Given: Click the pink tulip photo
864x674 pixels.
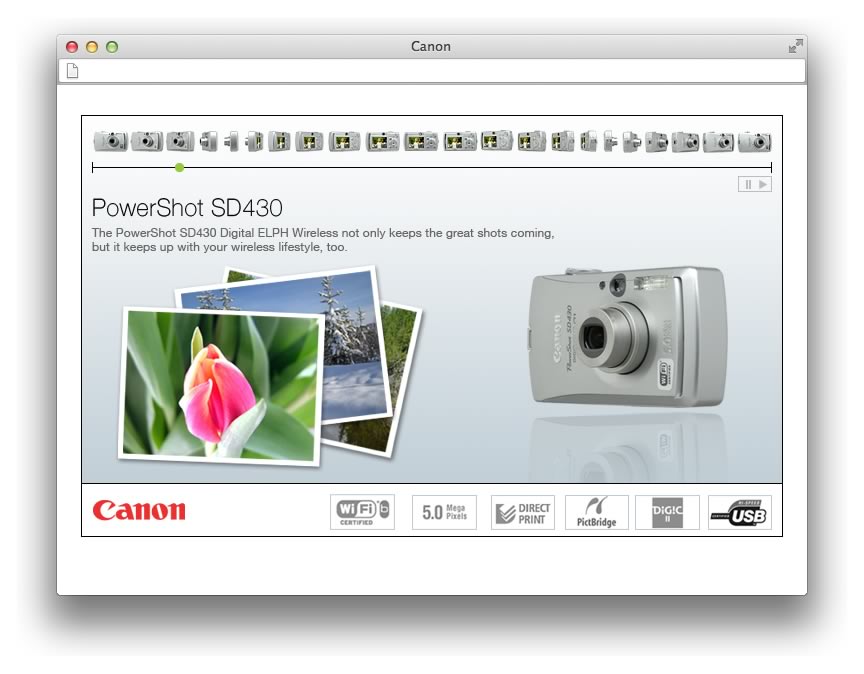Looking at the screenshot, I should pos(220,386).
